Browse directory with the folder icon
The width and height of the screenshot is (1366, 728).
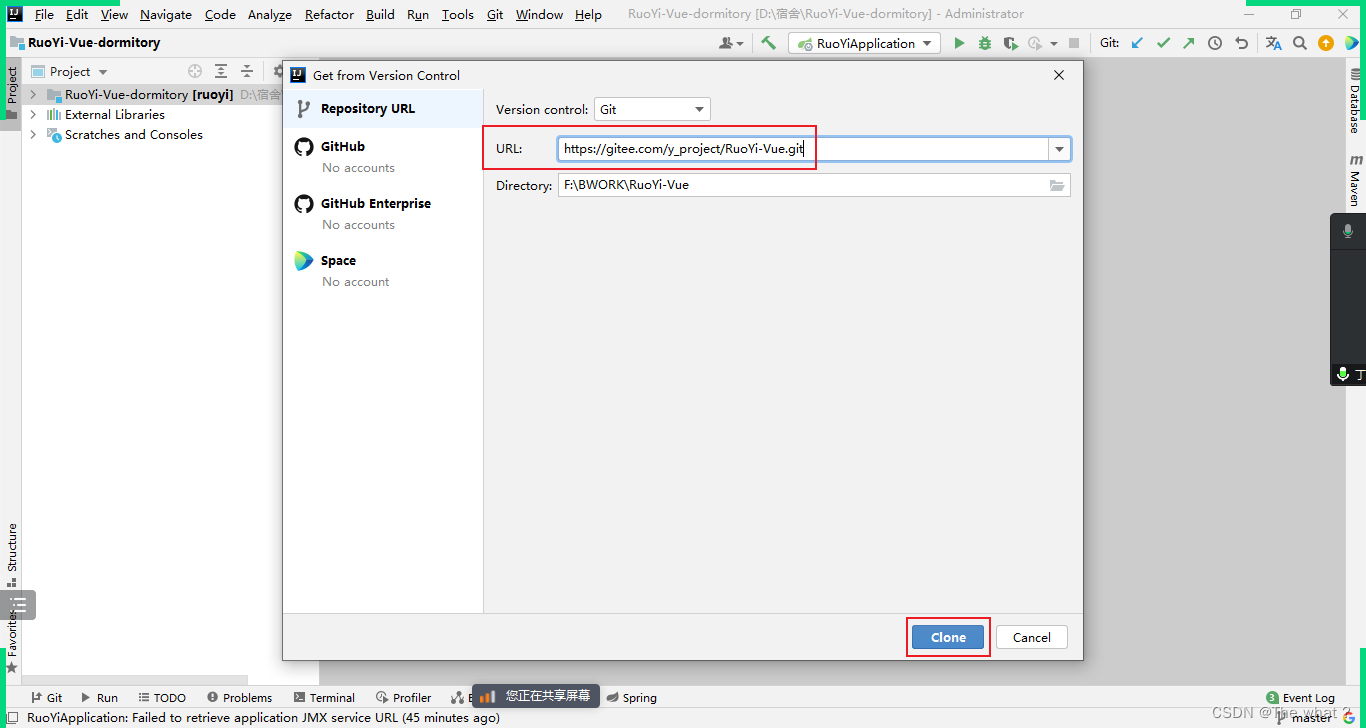click(x=1057, y=185)
